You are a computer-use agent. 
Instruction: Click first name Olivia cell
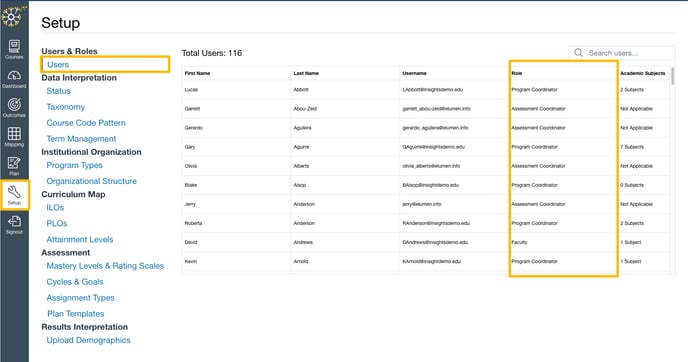190,166
